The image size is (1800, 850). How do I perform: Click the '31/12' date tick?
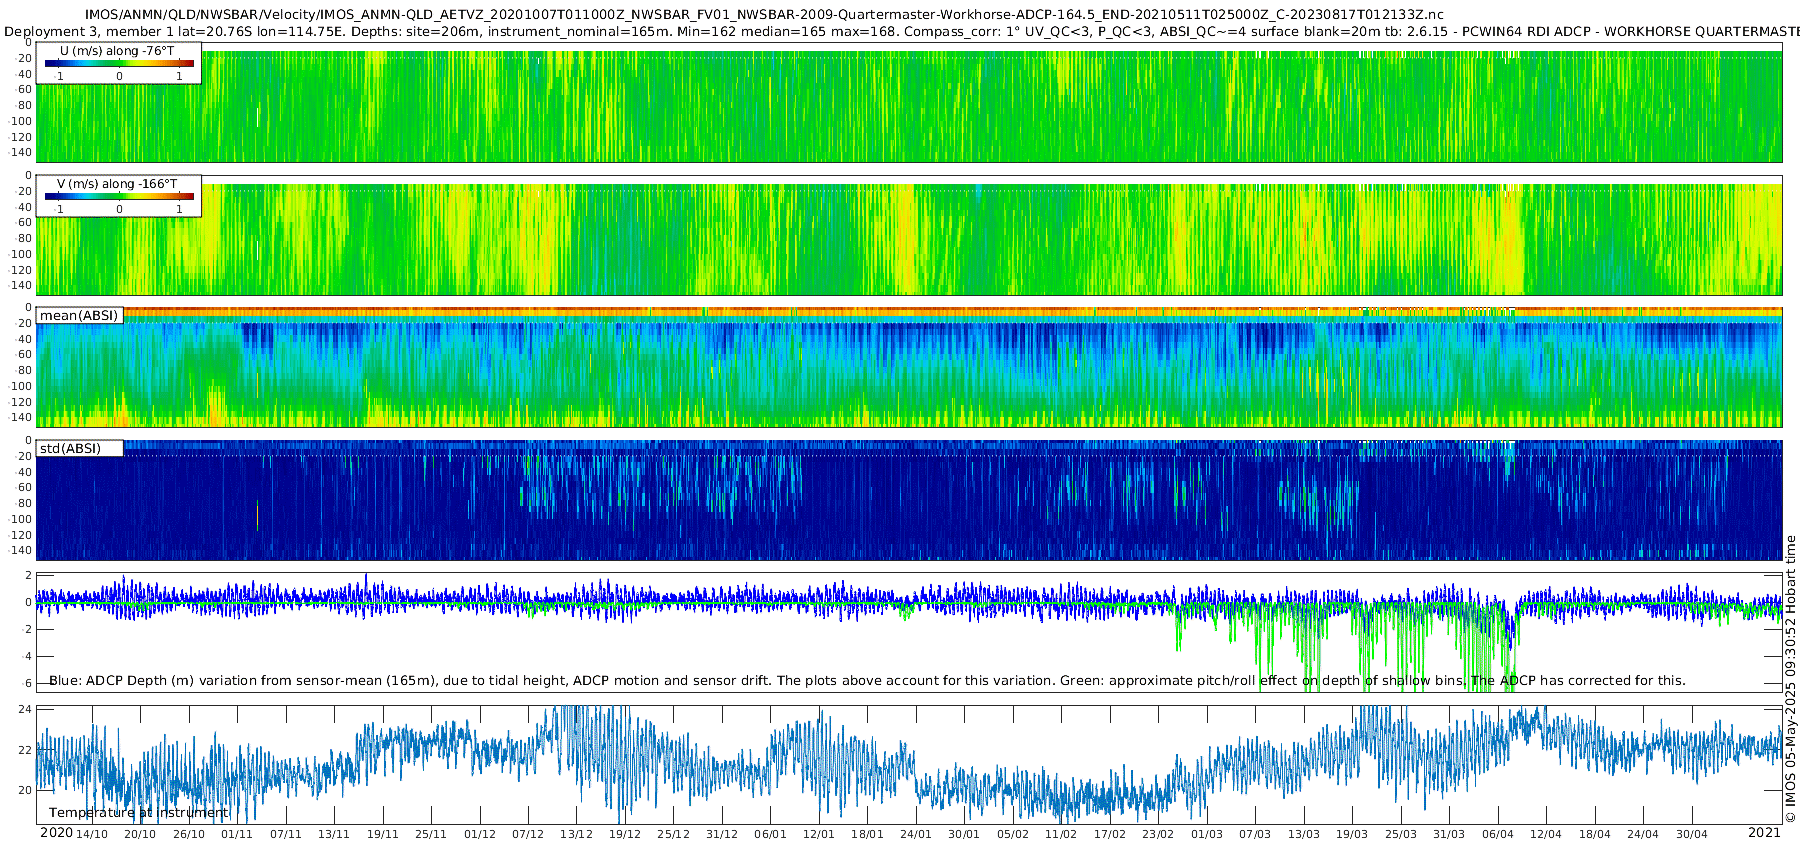click(x=722, y=834)
